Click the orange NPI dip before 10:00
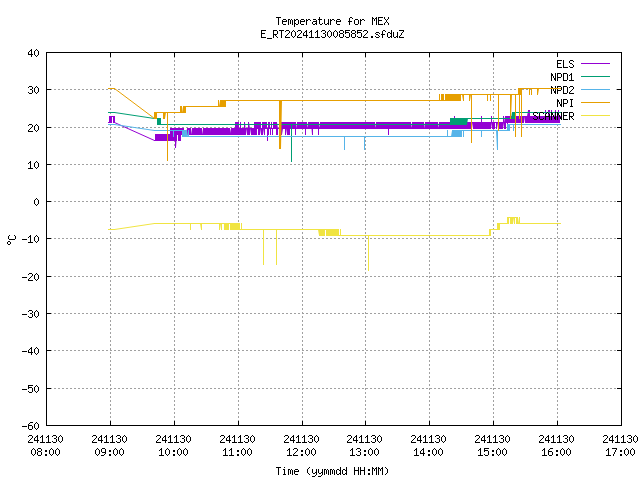This screenshot has width=640, height=480. (167, 137)
